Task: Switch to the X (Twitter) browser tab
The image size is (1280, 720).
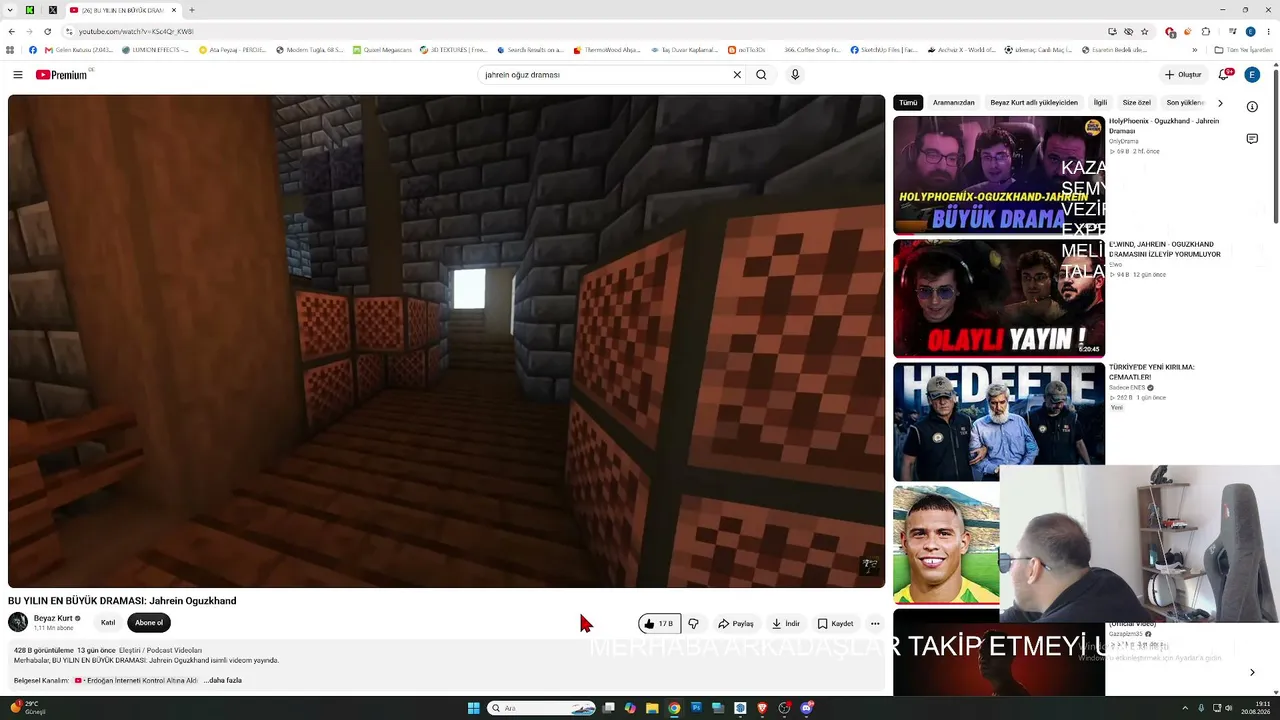Action: click(53, 10)
